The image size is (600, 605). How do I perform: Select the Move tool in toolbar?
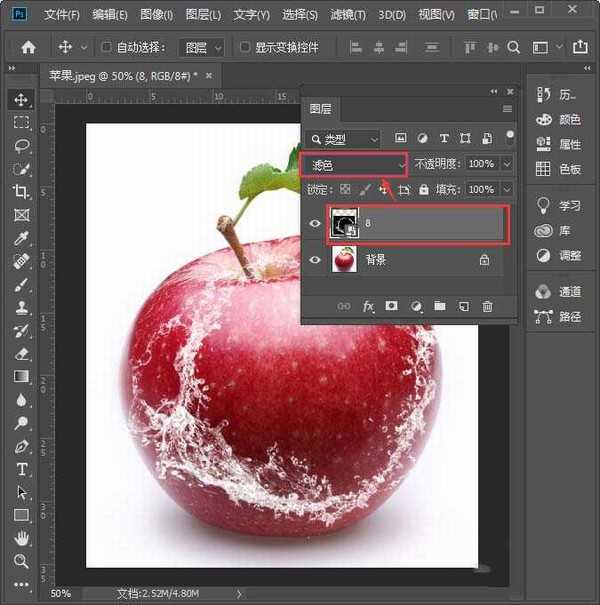(x=21, y=99)
